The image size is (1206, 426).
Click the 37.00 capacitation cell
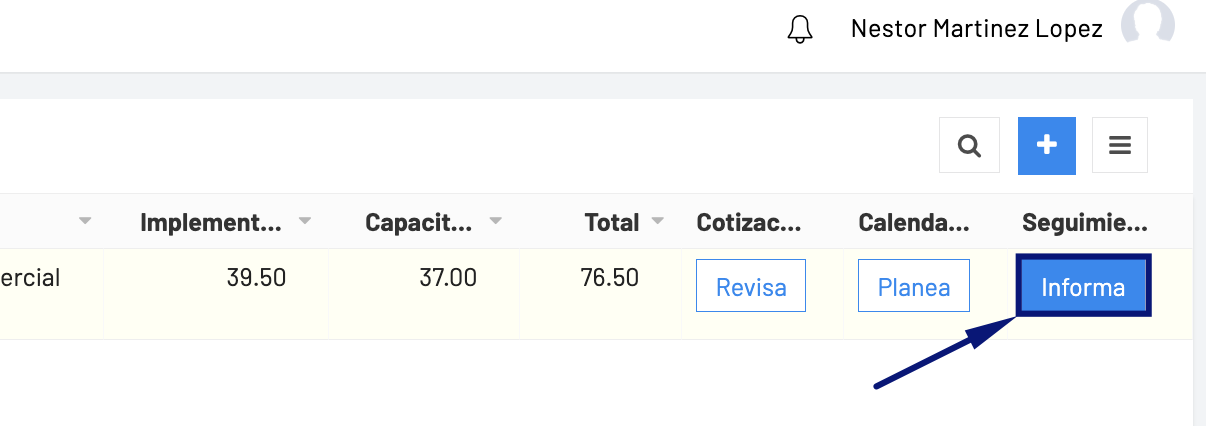point(448,278)
